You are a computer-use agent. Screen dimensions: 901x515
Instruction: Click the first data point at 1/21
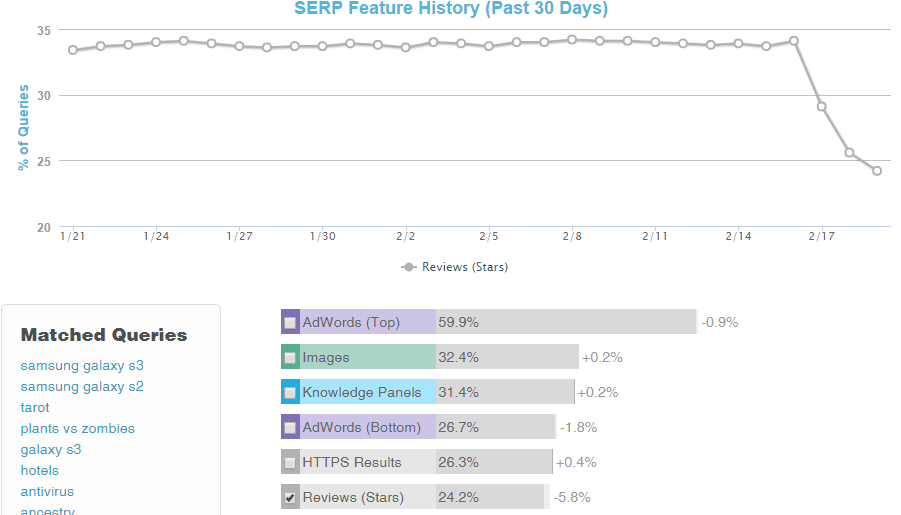click(73, 50)
